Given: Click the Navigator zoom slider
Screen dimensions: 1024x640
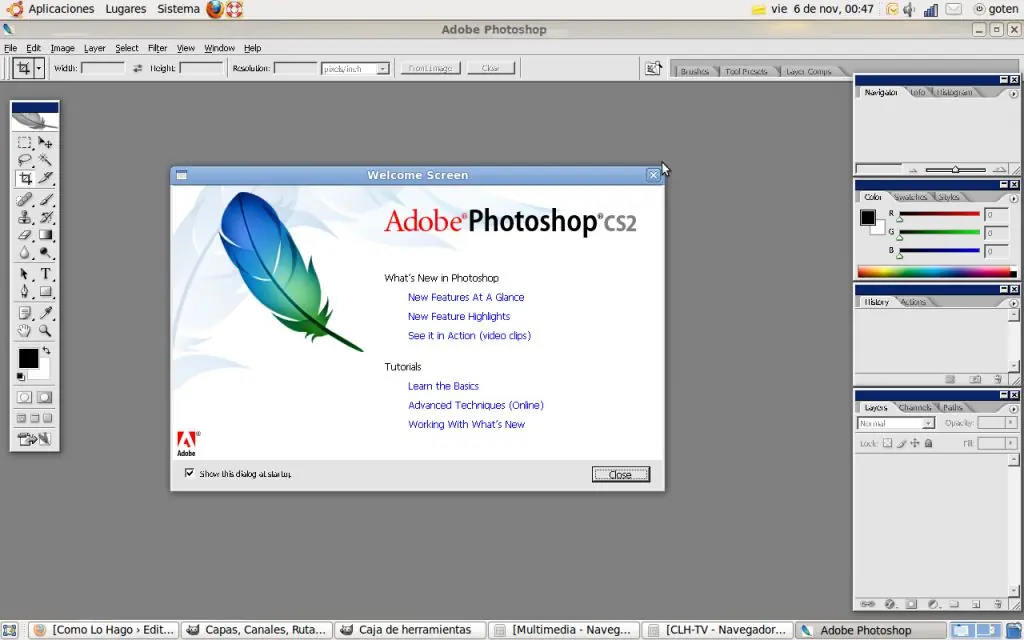Looking at the screenshot, I should pyautogui.click(x=955, y=170).
